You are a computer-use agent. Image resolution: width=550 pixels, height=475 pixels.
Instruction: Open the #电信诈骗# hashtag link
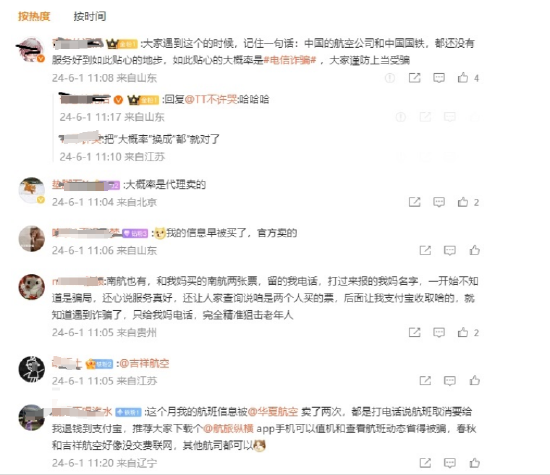(x=290, y=60)
